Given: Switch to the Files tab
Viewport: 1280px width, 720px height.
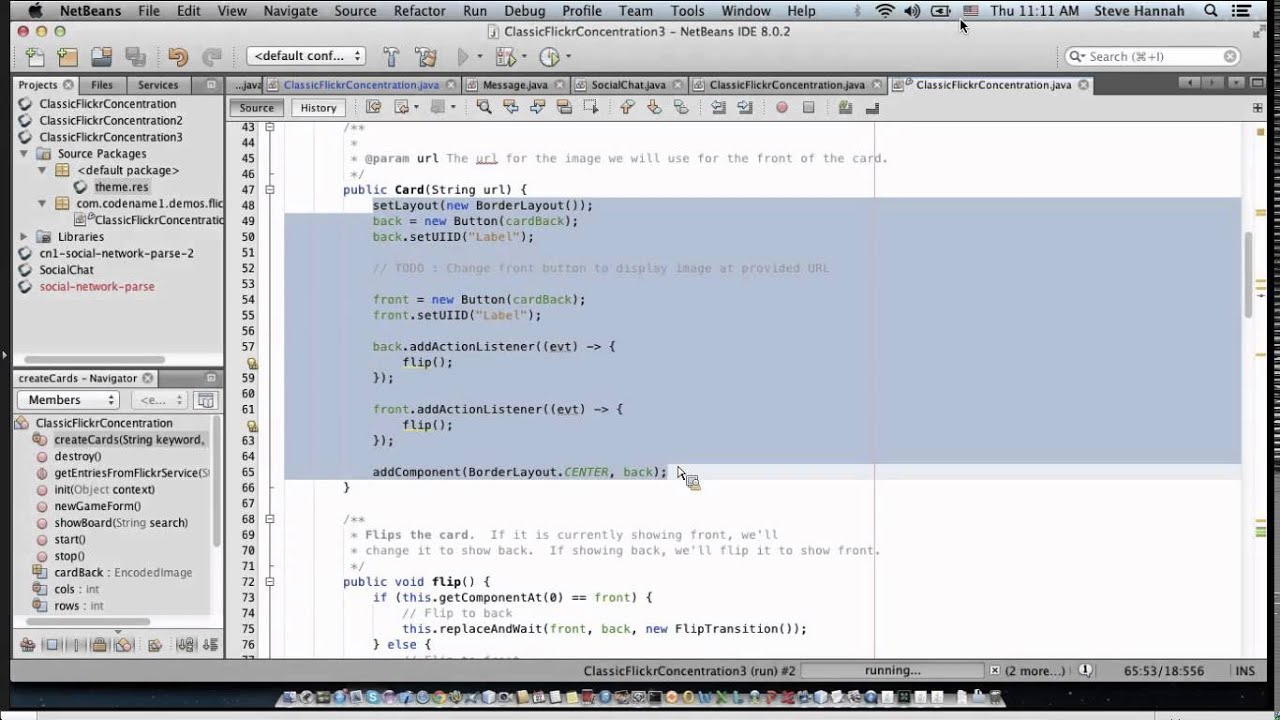Looking at the screenshot, I should (102, 85).
